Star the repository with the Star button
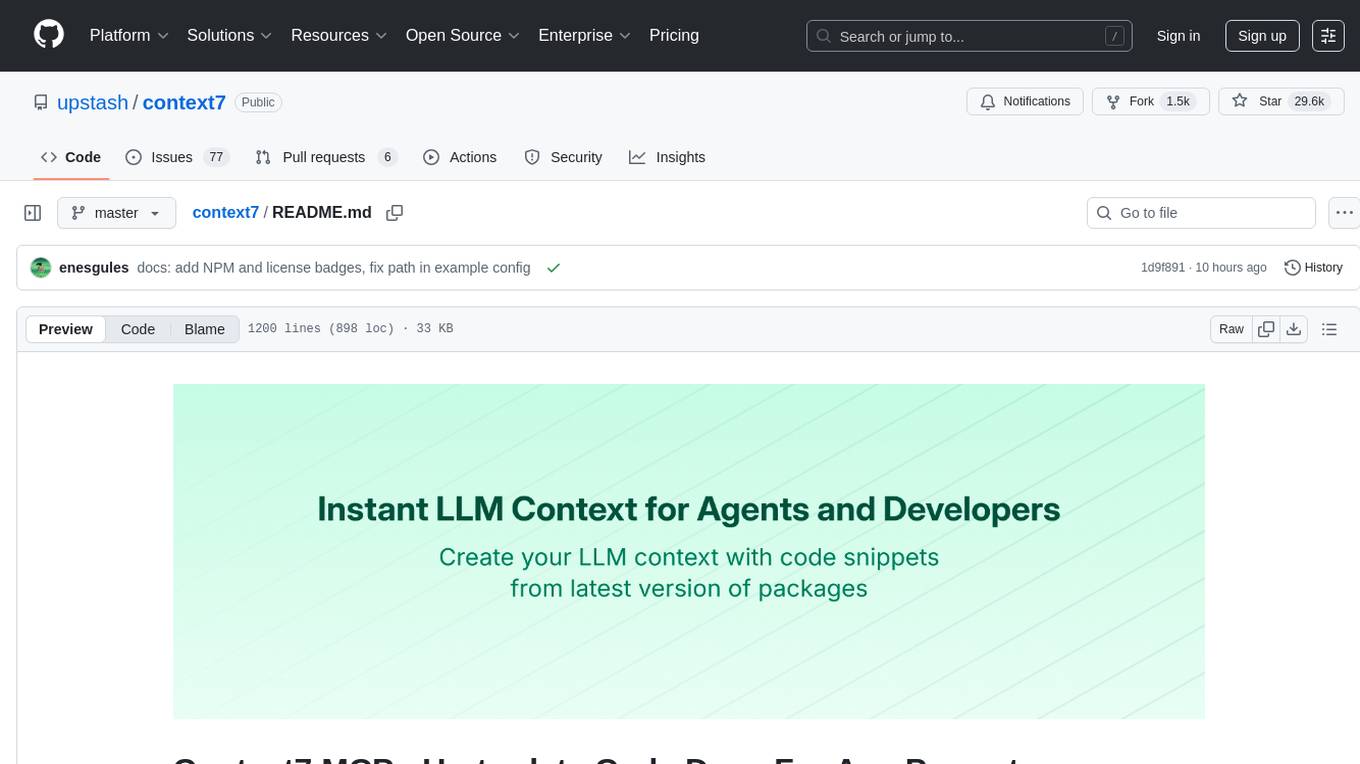 coord(1281,101)
